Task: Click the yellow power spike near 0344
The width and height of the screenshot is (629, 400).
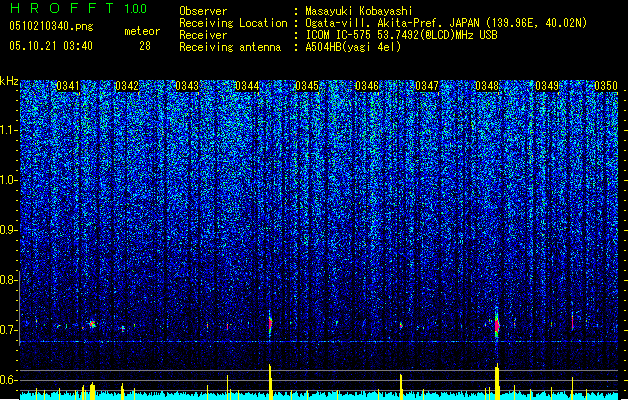Action: (270, 382)
